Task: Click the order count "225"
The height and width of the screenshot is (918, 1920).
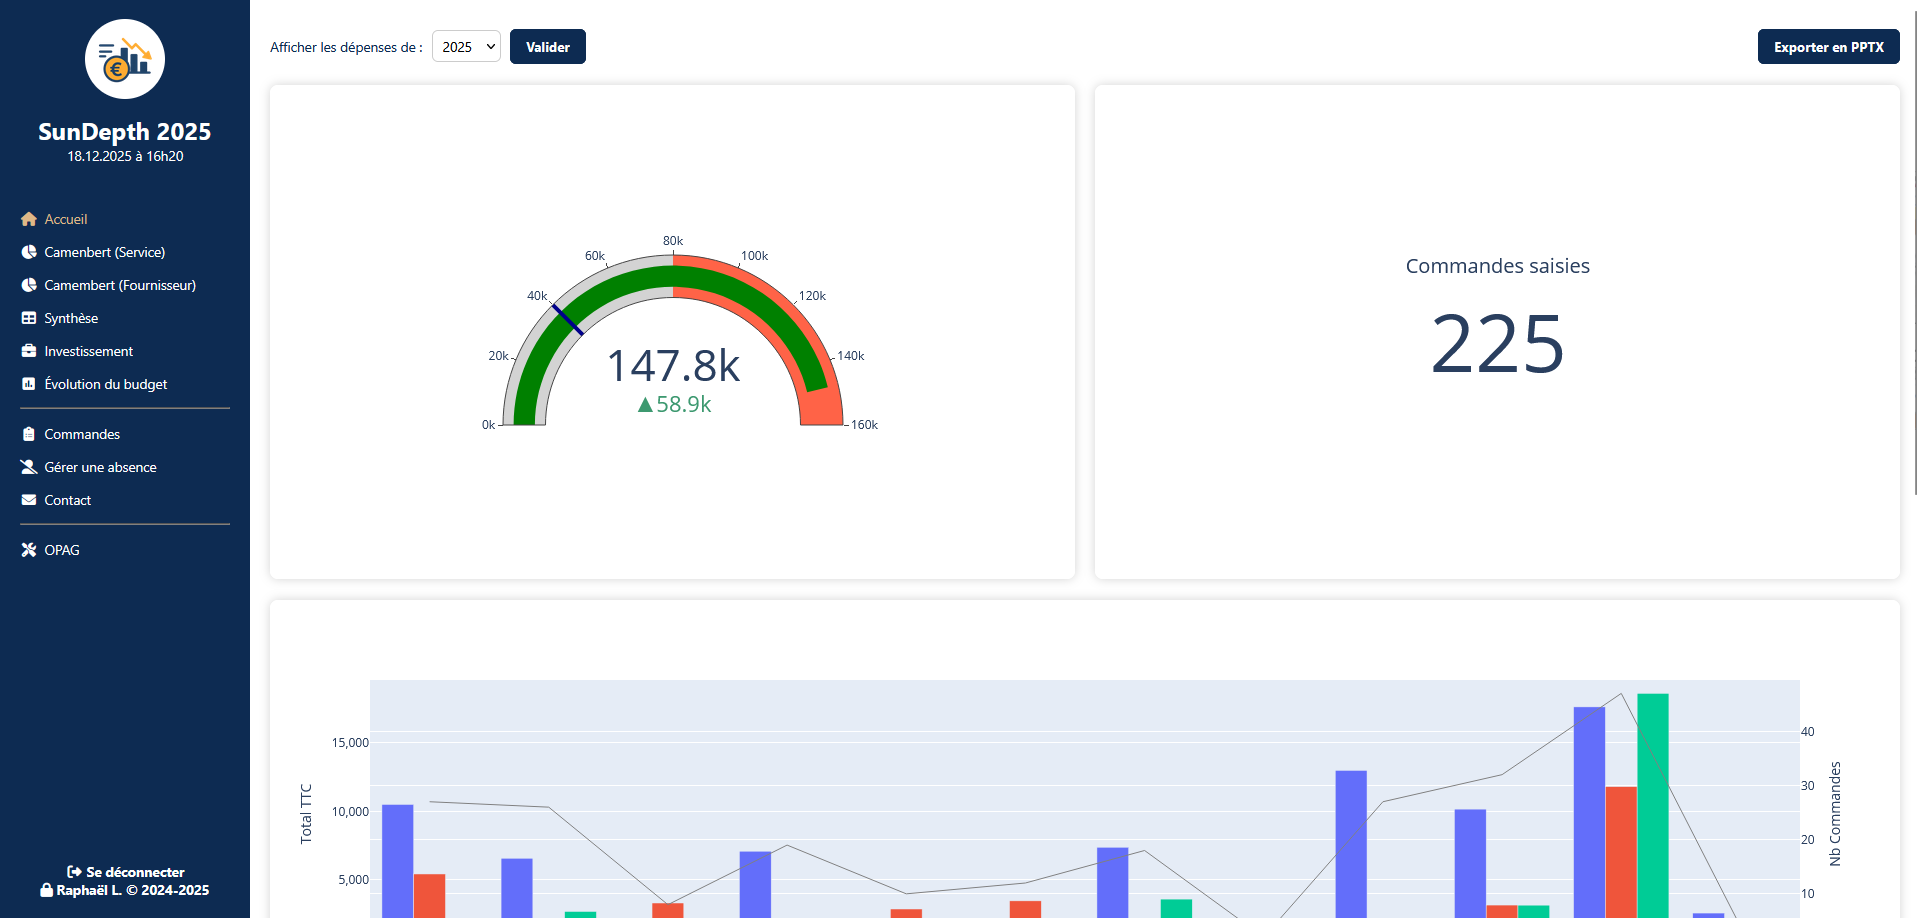Action: (x=1497, y=344)
